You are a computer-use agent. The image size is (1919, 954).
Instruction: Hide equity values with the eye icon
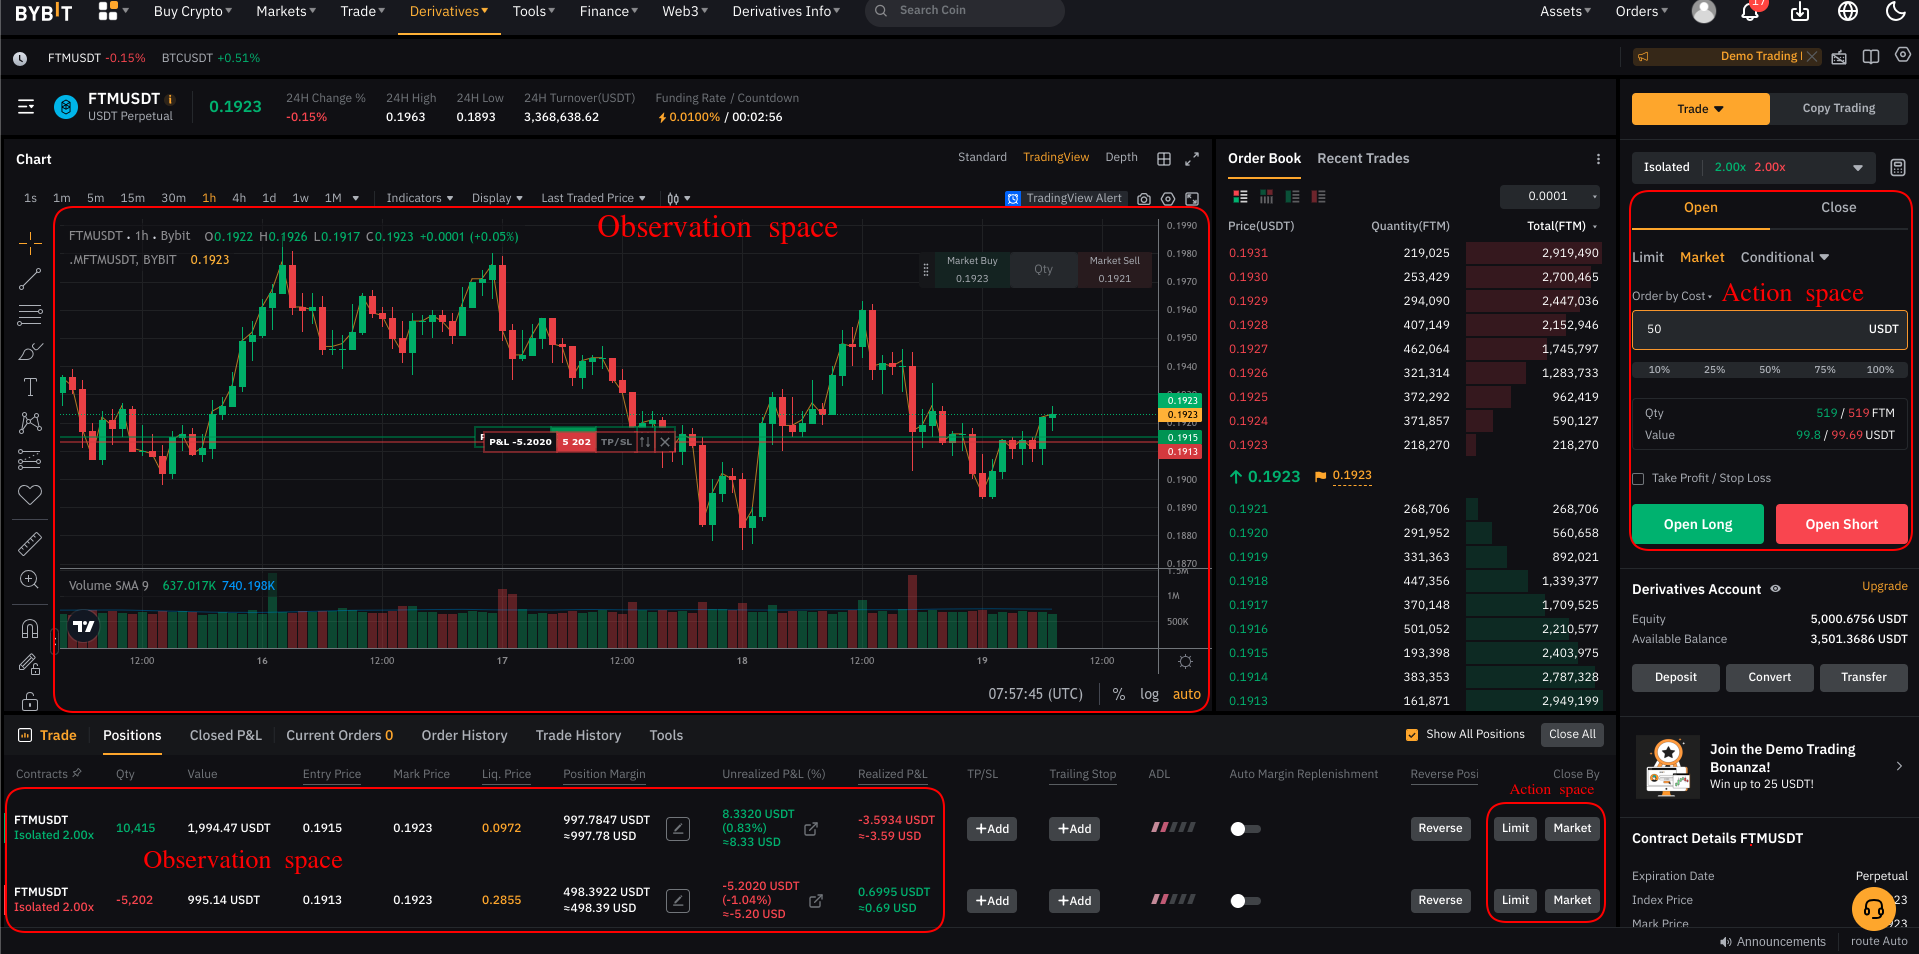pyautogui.click(x=1776, y=589)
